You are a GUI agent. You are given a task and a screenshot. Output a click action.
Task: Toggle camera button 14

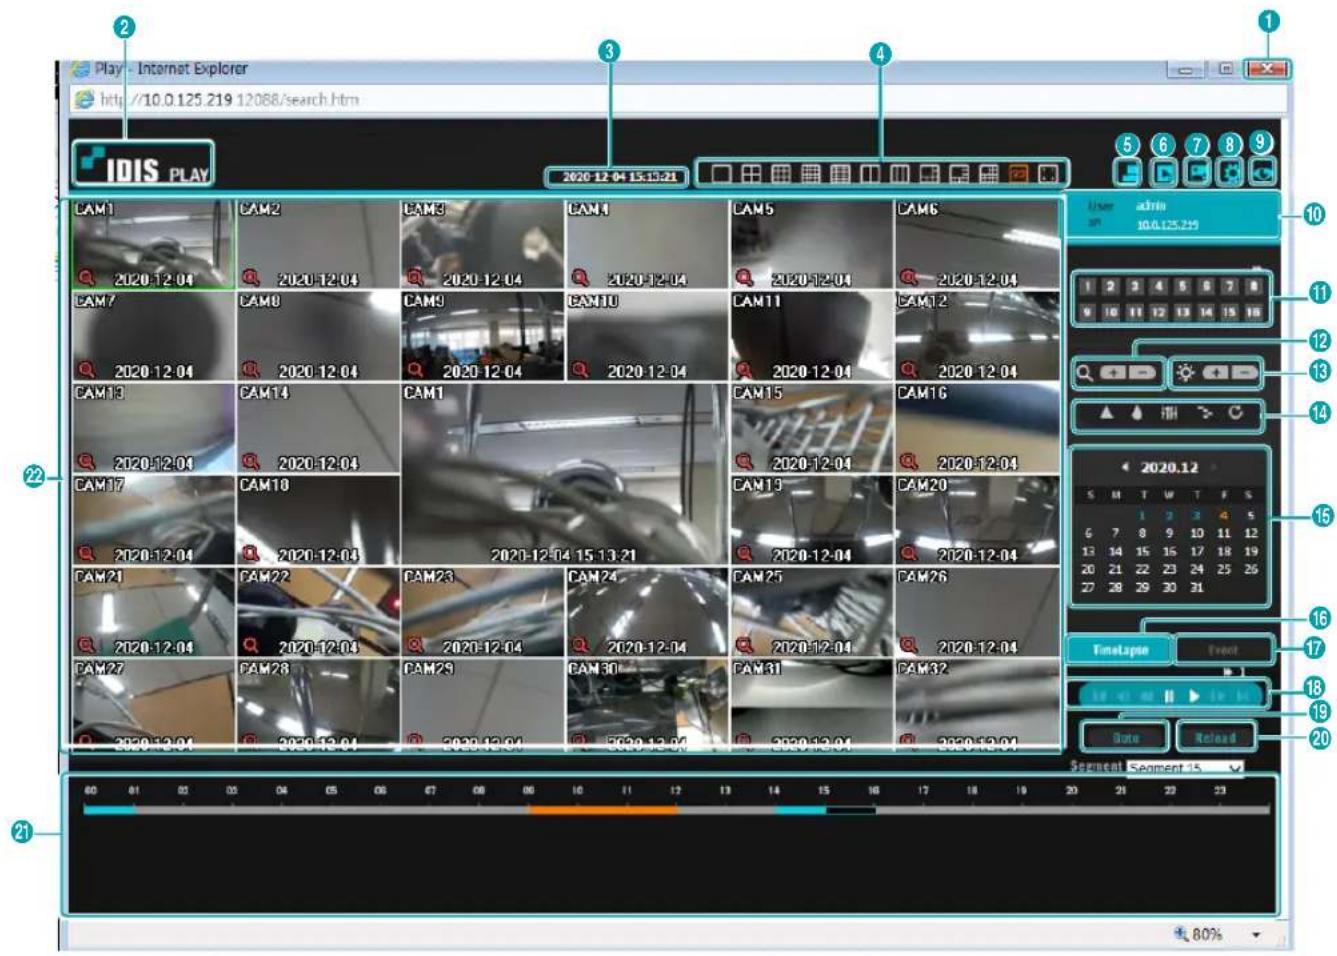click(1206, 312)
